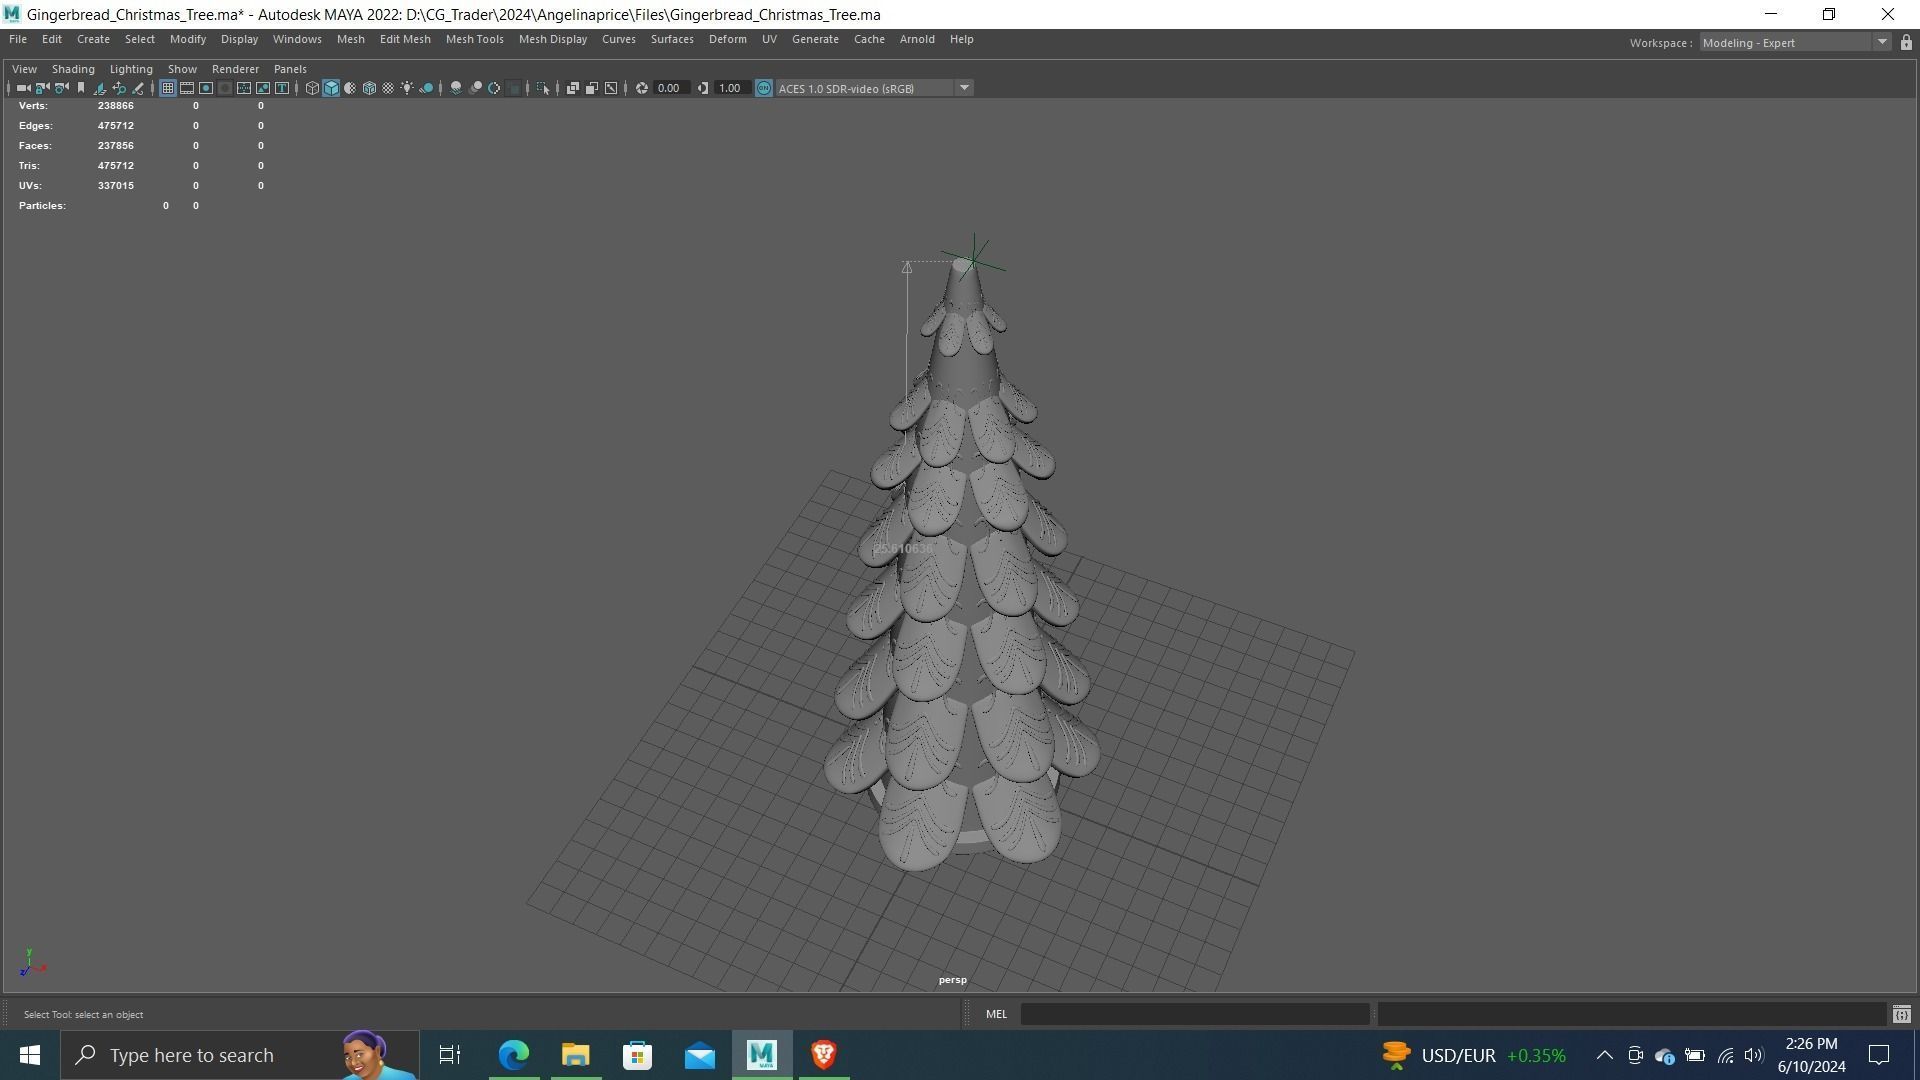Enable Textured display icon

(x=388, y=88)
